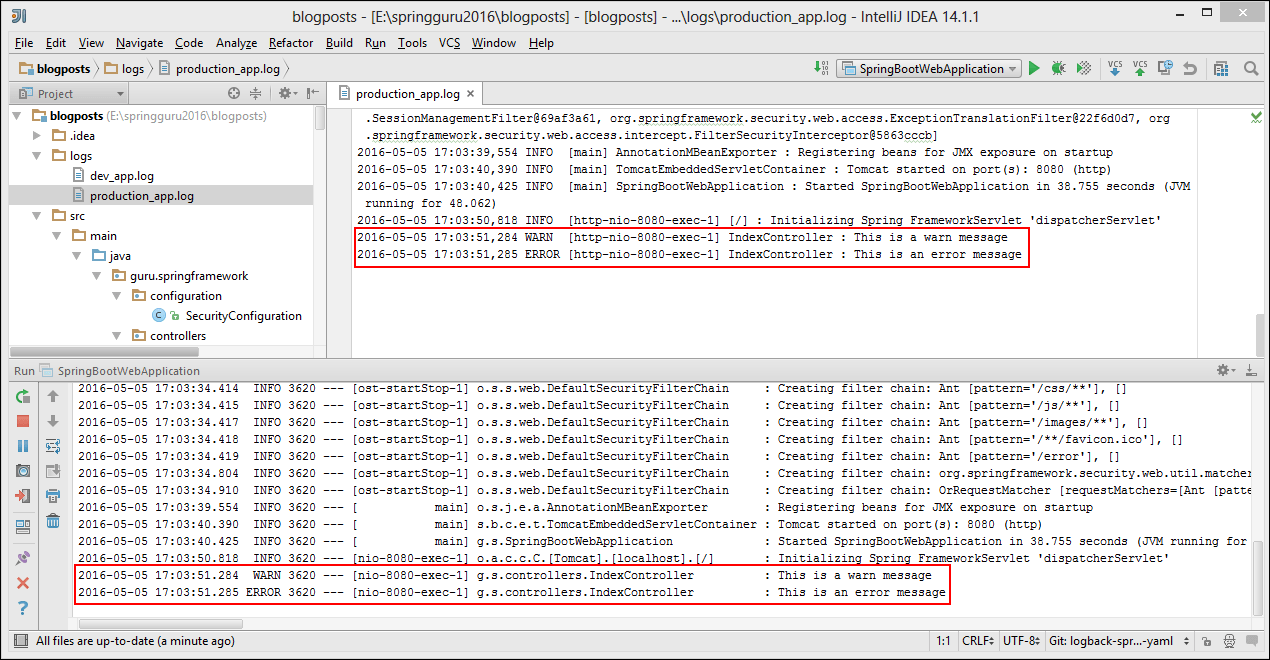Stop the running process with red square icon
The image size is (1270, 660).
[23, 421]
